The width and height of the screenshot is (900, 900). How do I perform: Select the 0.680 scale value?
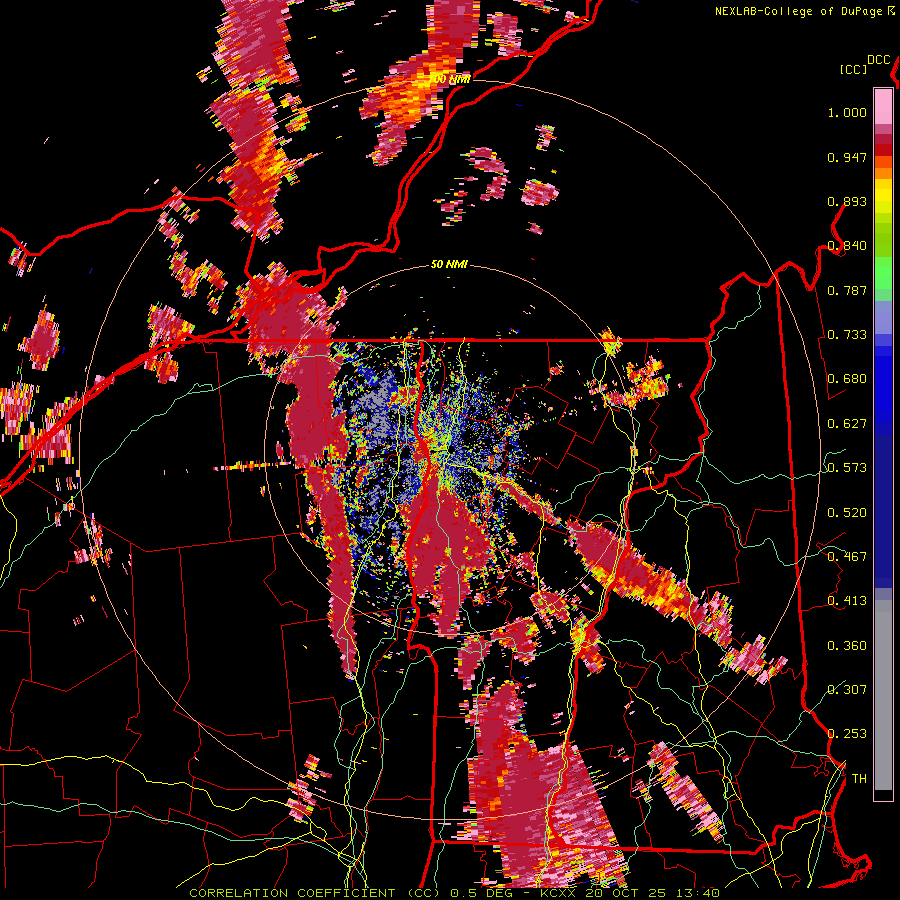[x=847, y=379]
